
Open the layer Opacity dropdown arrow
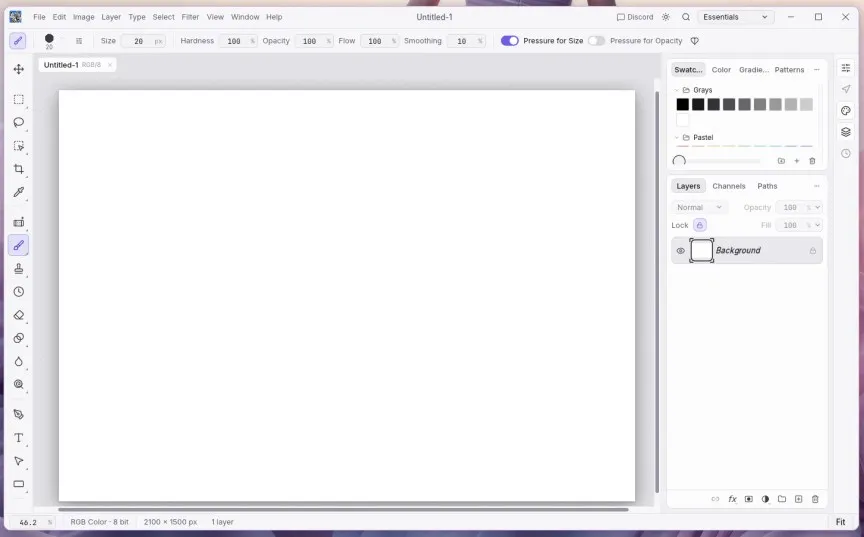[818, 208]
